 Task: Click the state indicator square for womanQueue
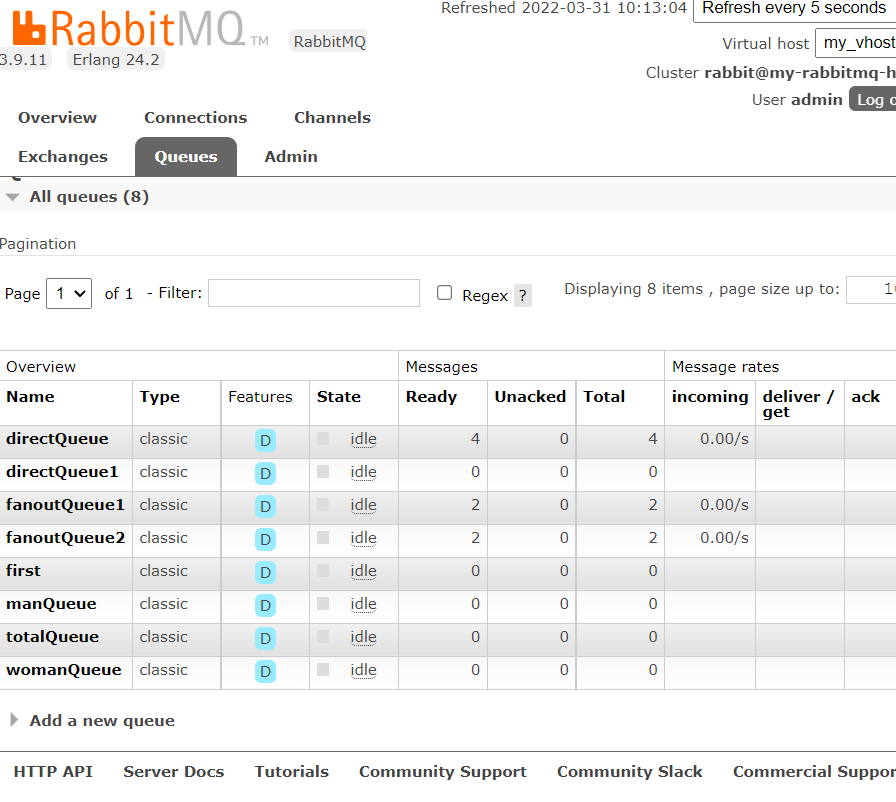(323, 669)
